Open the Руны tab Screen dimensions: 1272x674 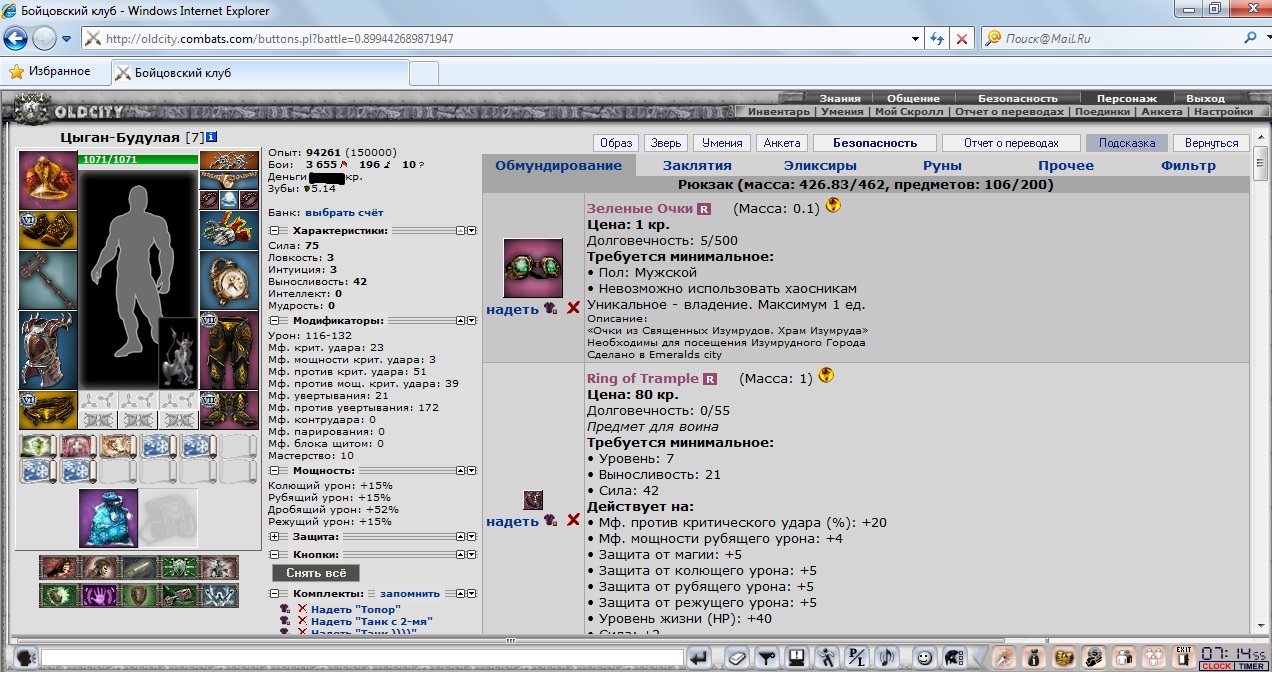pyautogui.click(x=942, y=166)
